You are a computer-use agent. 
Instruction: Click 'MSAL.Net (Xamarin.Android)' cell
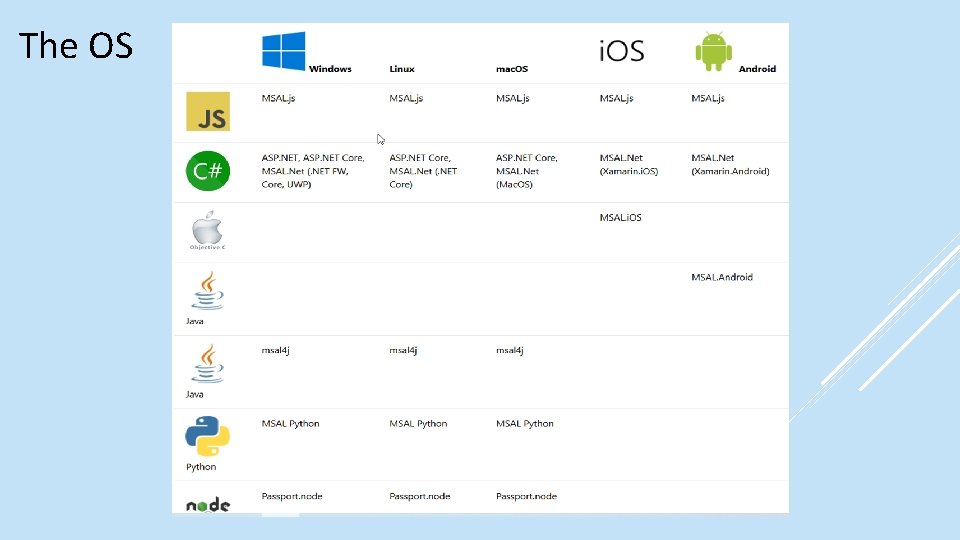pyautogui.click(x=730, y=165)
